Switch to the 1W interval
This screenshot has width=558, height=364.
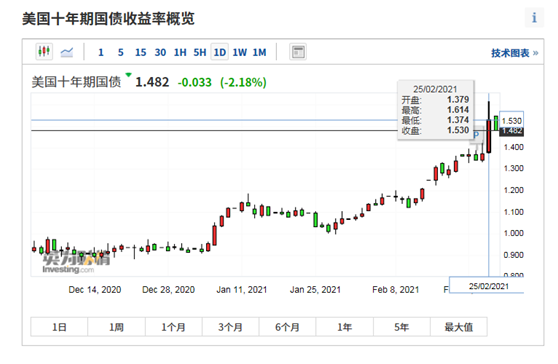(239, 53)
